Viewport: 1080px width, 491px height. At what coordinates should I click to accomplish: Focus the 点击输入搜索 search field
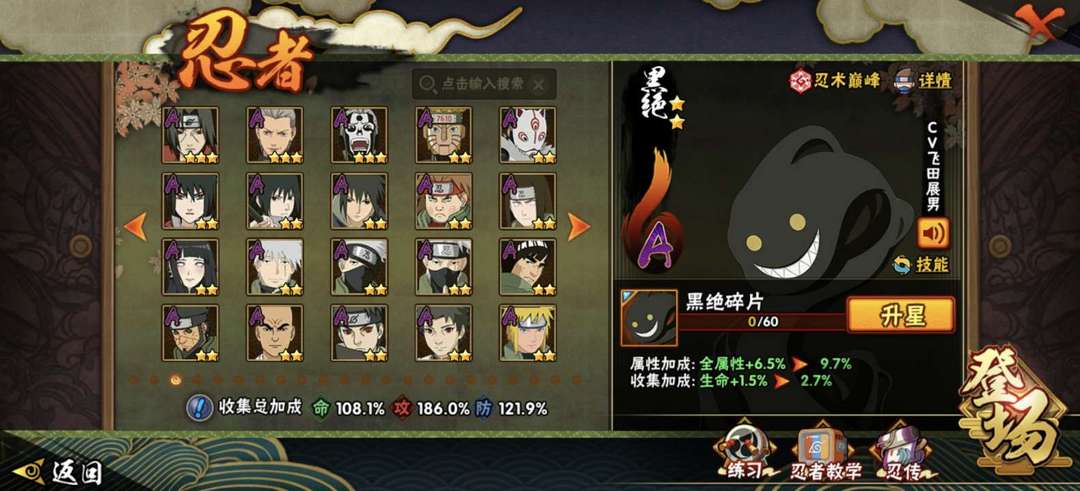coord(484,84)
